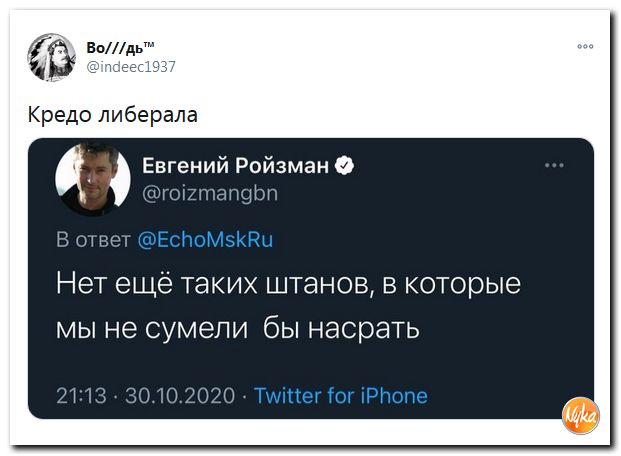
Task: Click the 30.10.2020 date
Action: 180,395
